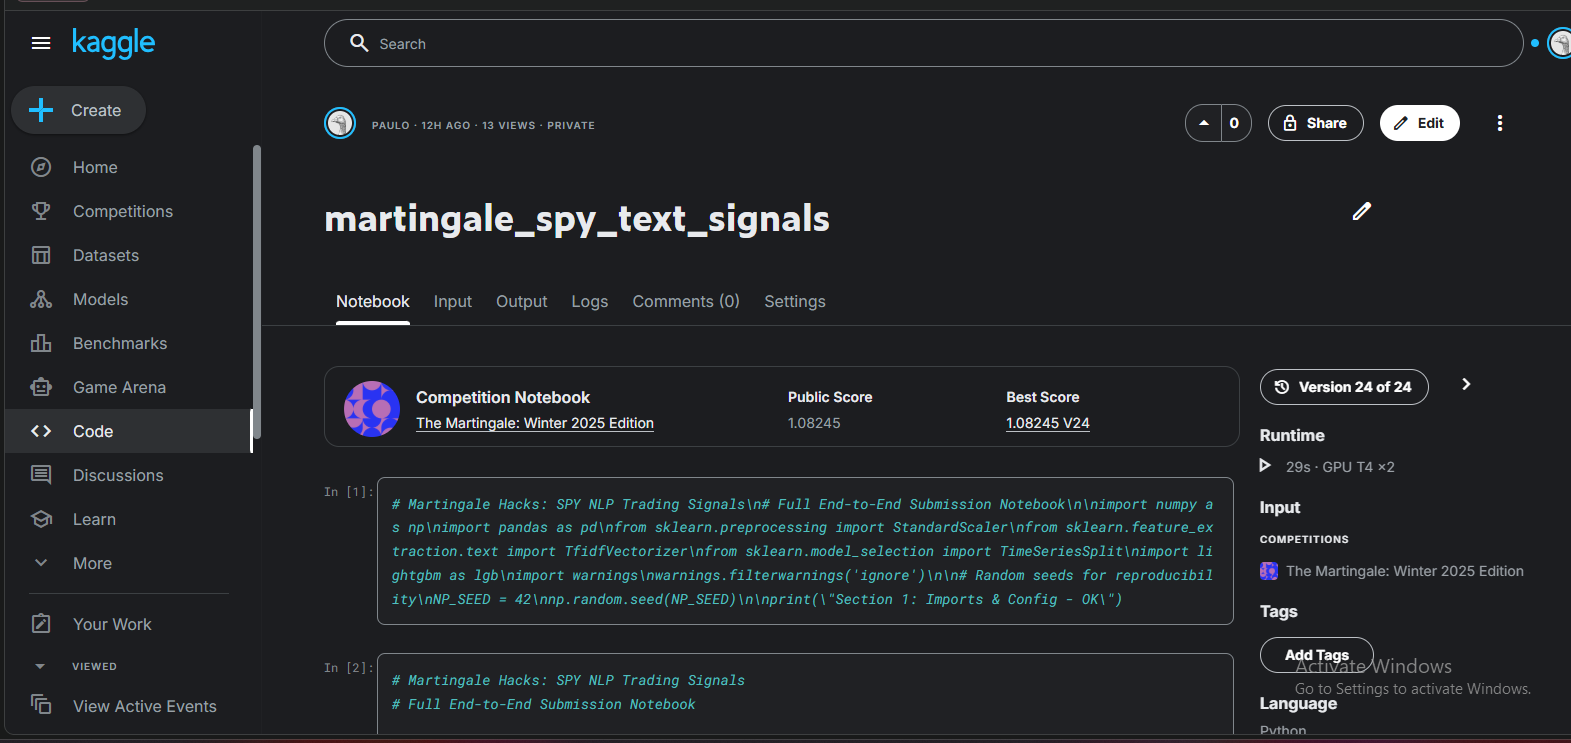Screen dimensions: 1571x743
Task: Click the View Active Events icon
Action: [x=41, y=705]
